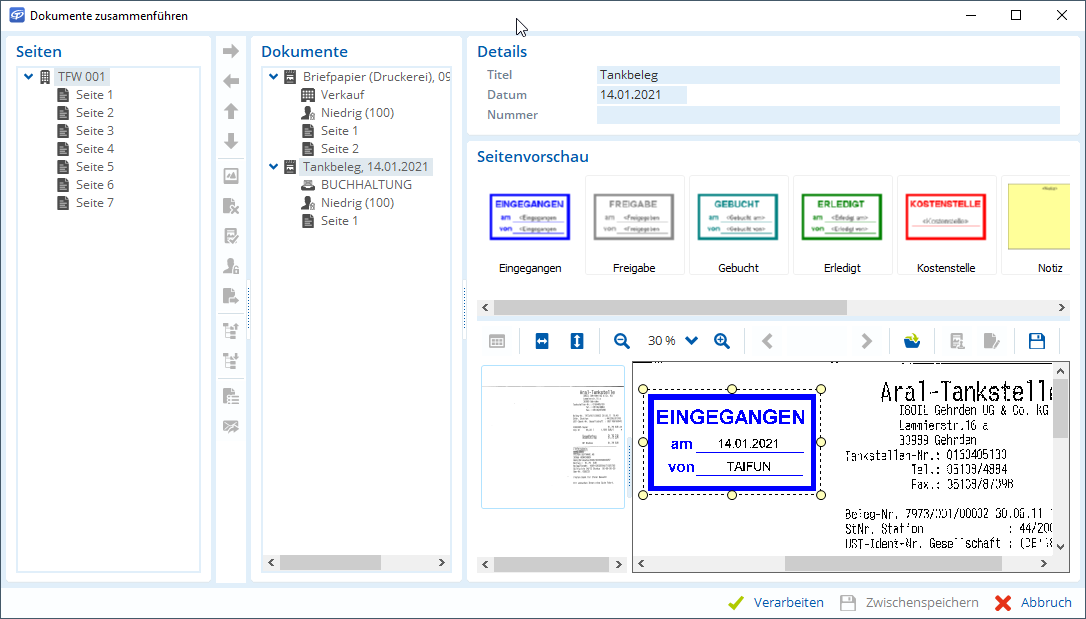This screenshot has width=1086, height=619.
Task: Select BUCHHALTUNG under Tankbeleg
Action: click(365, 185)
